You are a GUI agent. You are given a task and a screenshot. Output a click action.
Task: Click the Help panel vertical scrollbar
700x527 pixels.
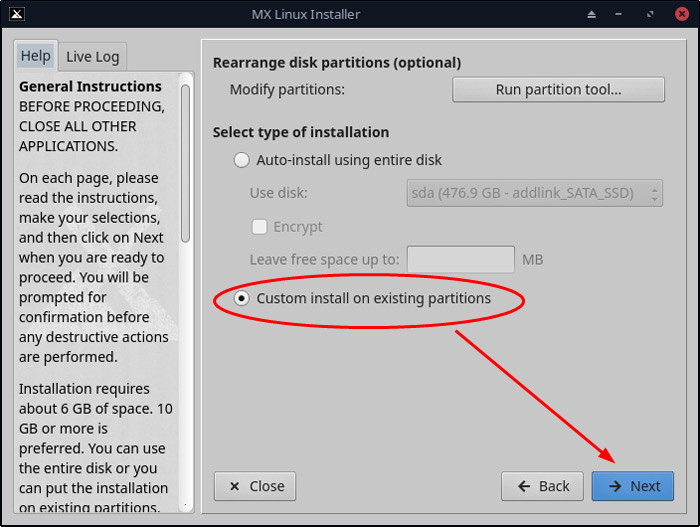(x=185, y=160)
